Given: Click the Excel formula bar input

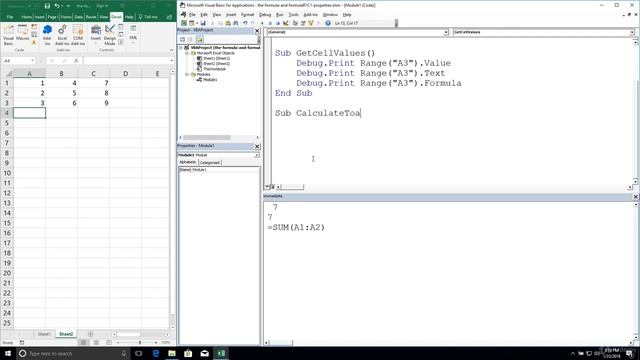Looking at the screenshot, I should tap(127, 60).
